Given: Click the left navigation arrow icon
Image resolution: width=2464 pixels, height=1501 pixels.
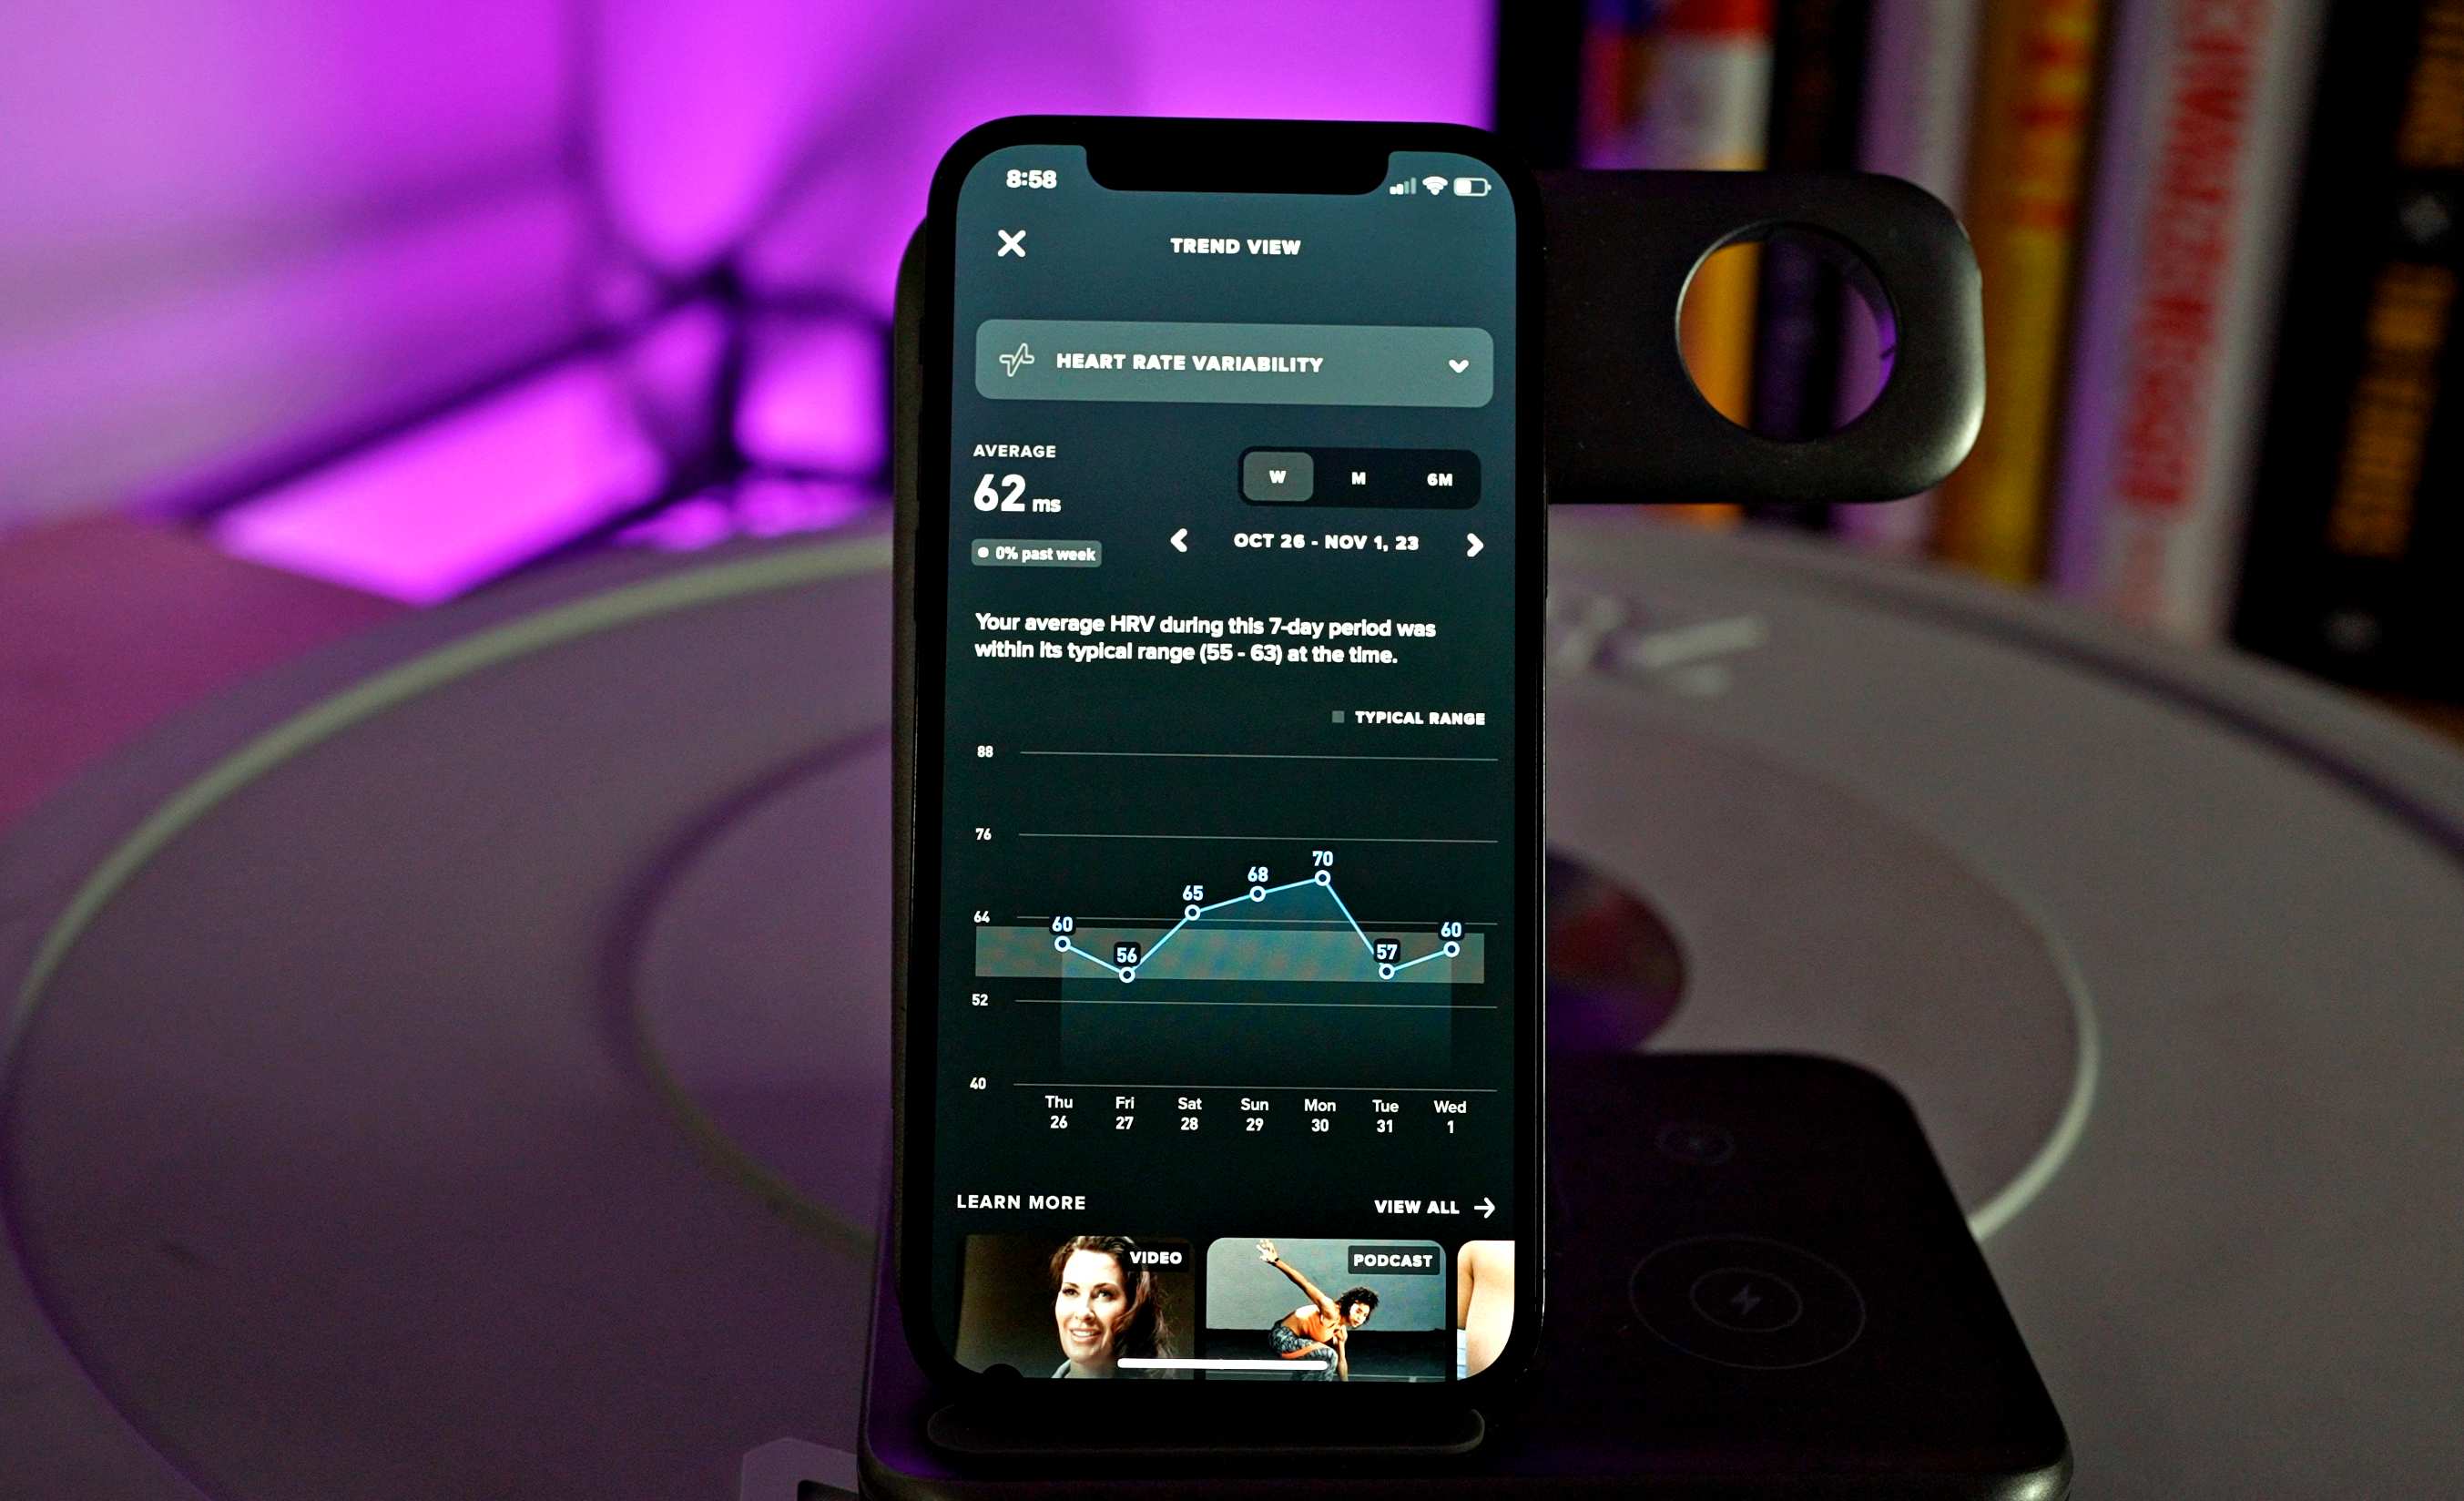Looking at the screenshot, I should coord(1168,542).
